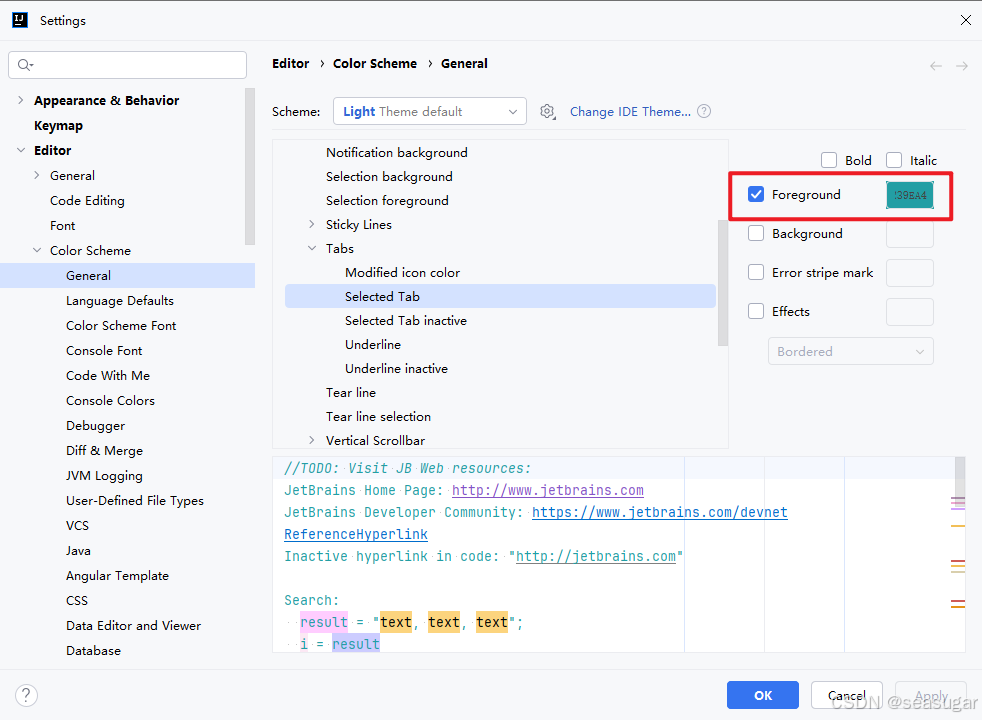The image size is (982, 720).
Task: Select Language Defaults page
Action: tap(120, 301)
